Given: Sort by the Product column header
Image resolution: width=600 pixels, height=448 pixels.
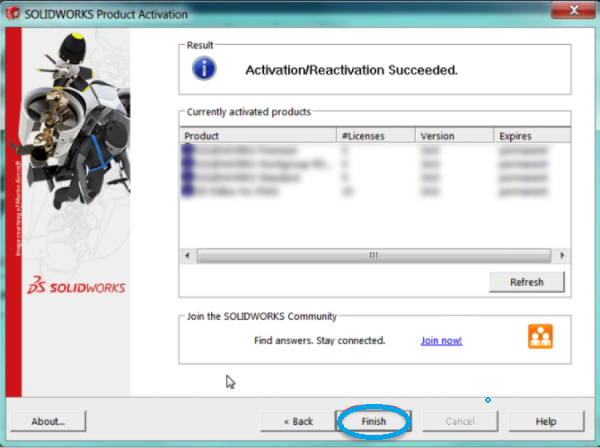Looking at the screenshot, I should (x=258, y=136).
